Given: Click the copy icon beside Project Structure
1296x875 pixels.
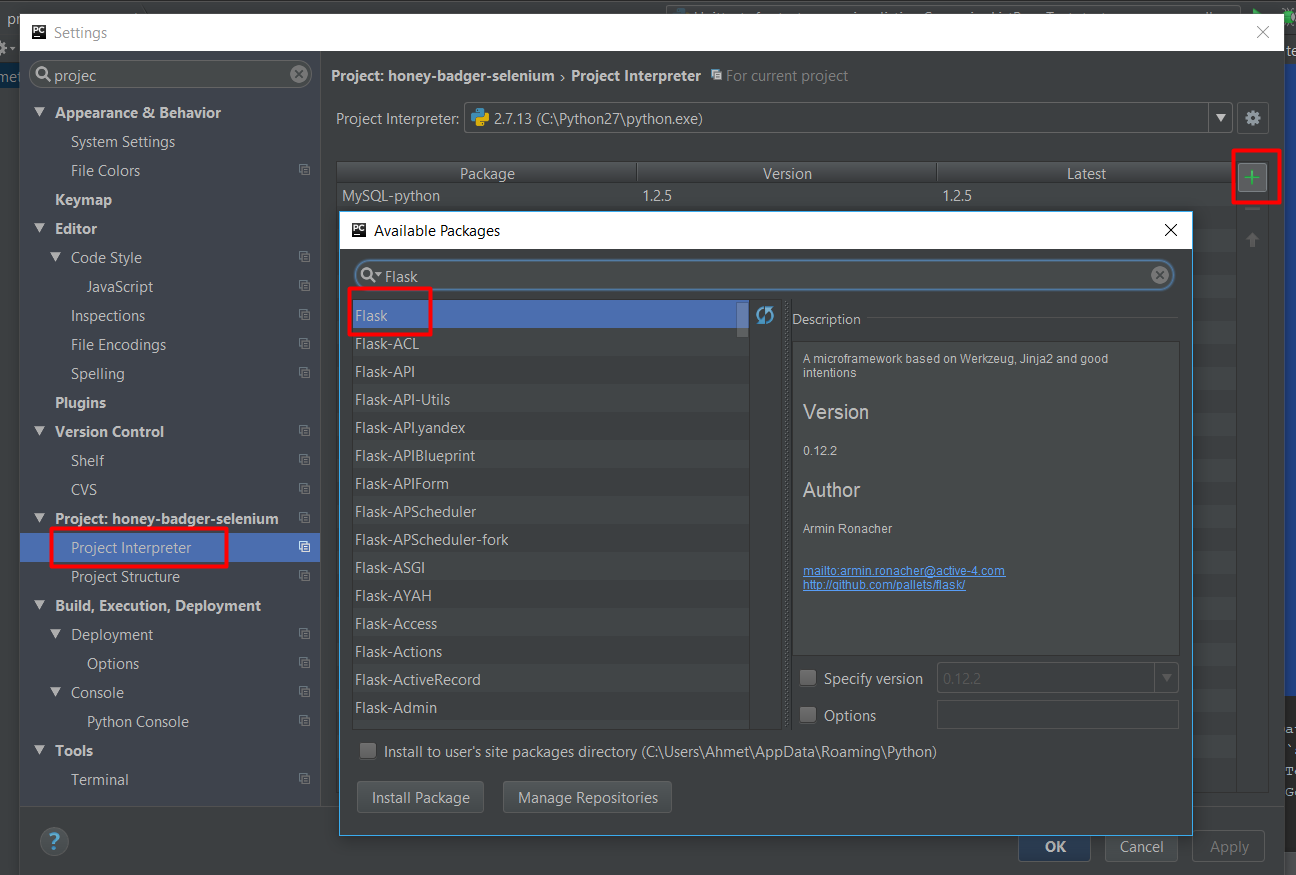Looking at the screenshot, I should tap(304, 576).
